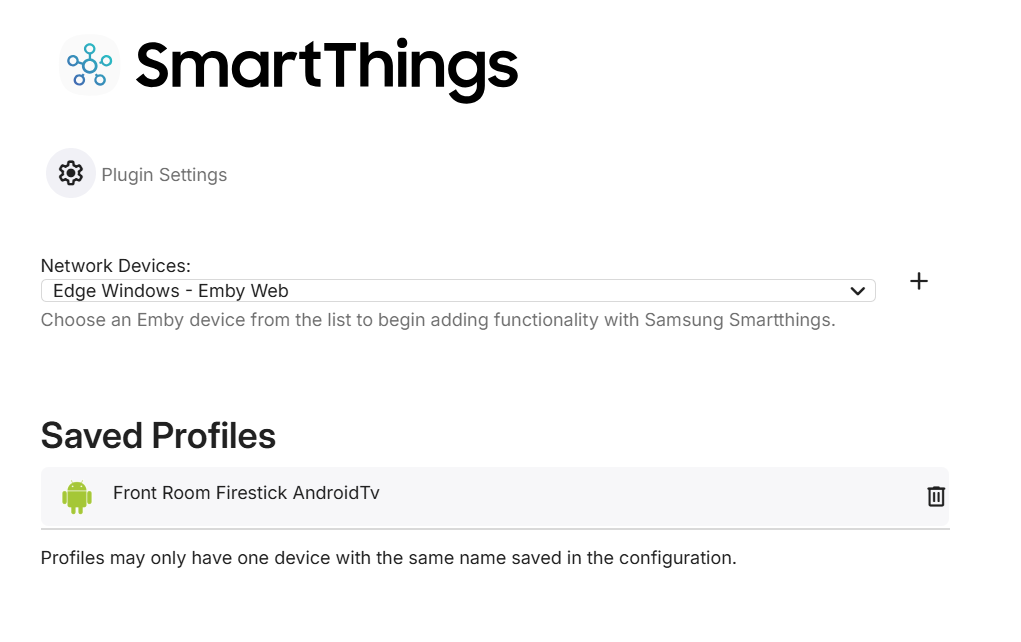Click the divider line beneath the saved profile
The width and height of the screenshot is (1021, 642).
point(494,528)
